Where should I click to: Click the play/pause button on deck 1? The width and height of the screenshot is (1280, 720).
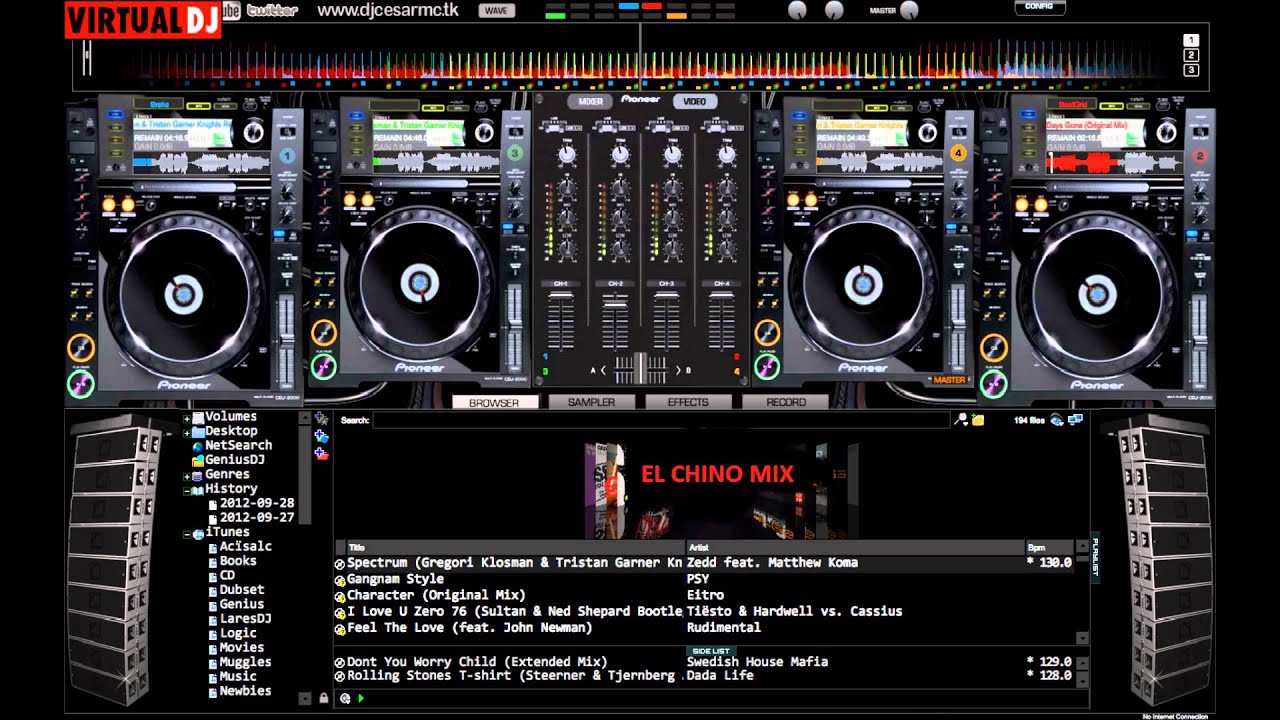(x=80, y=384)
